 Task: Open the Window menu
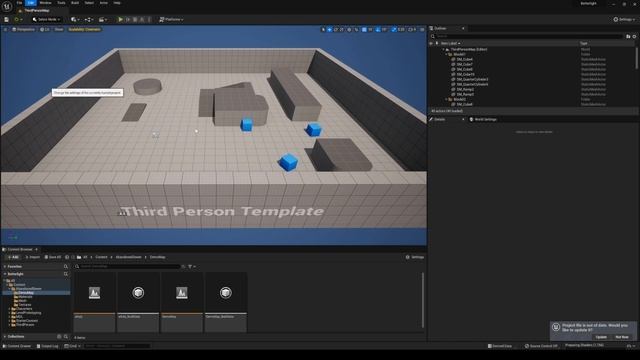[x=46, y=3]
